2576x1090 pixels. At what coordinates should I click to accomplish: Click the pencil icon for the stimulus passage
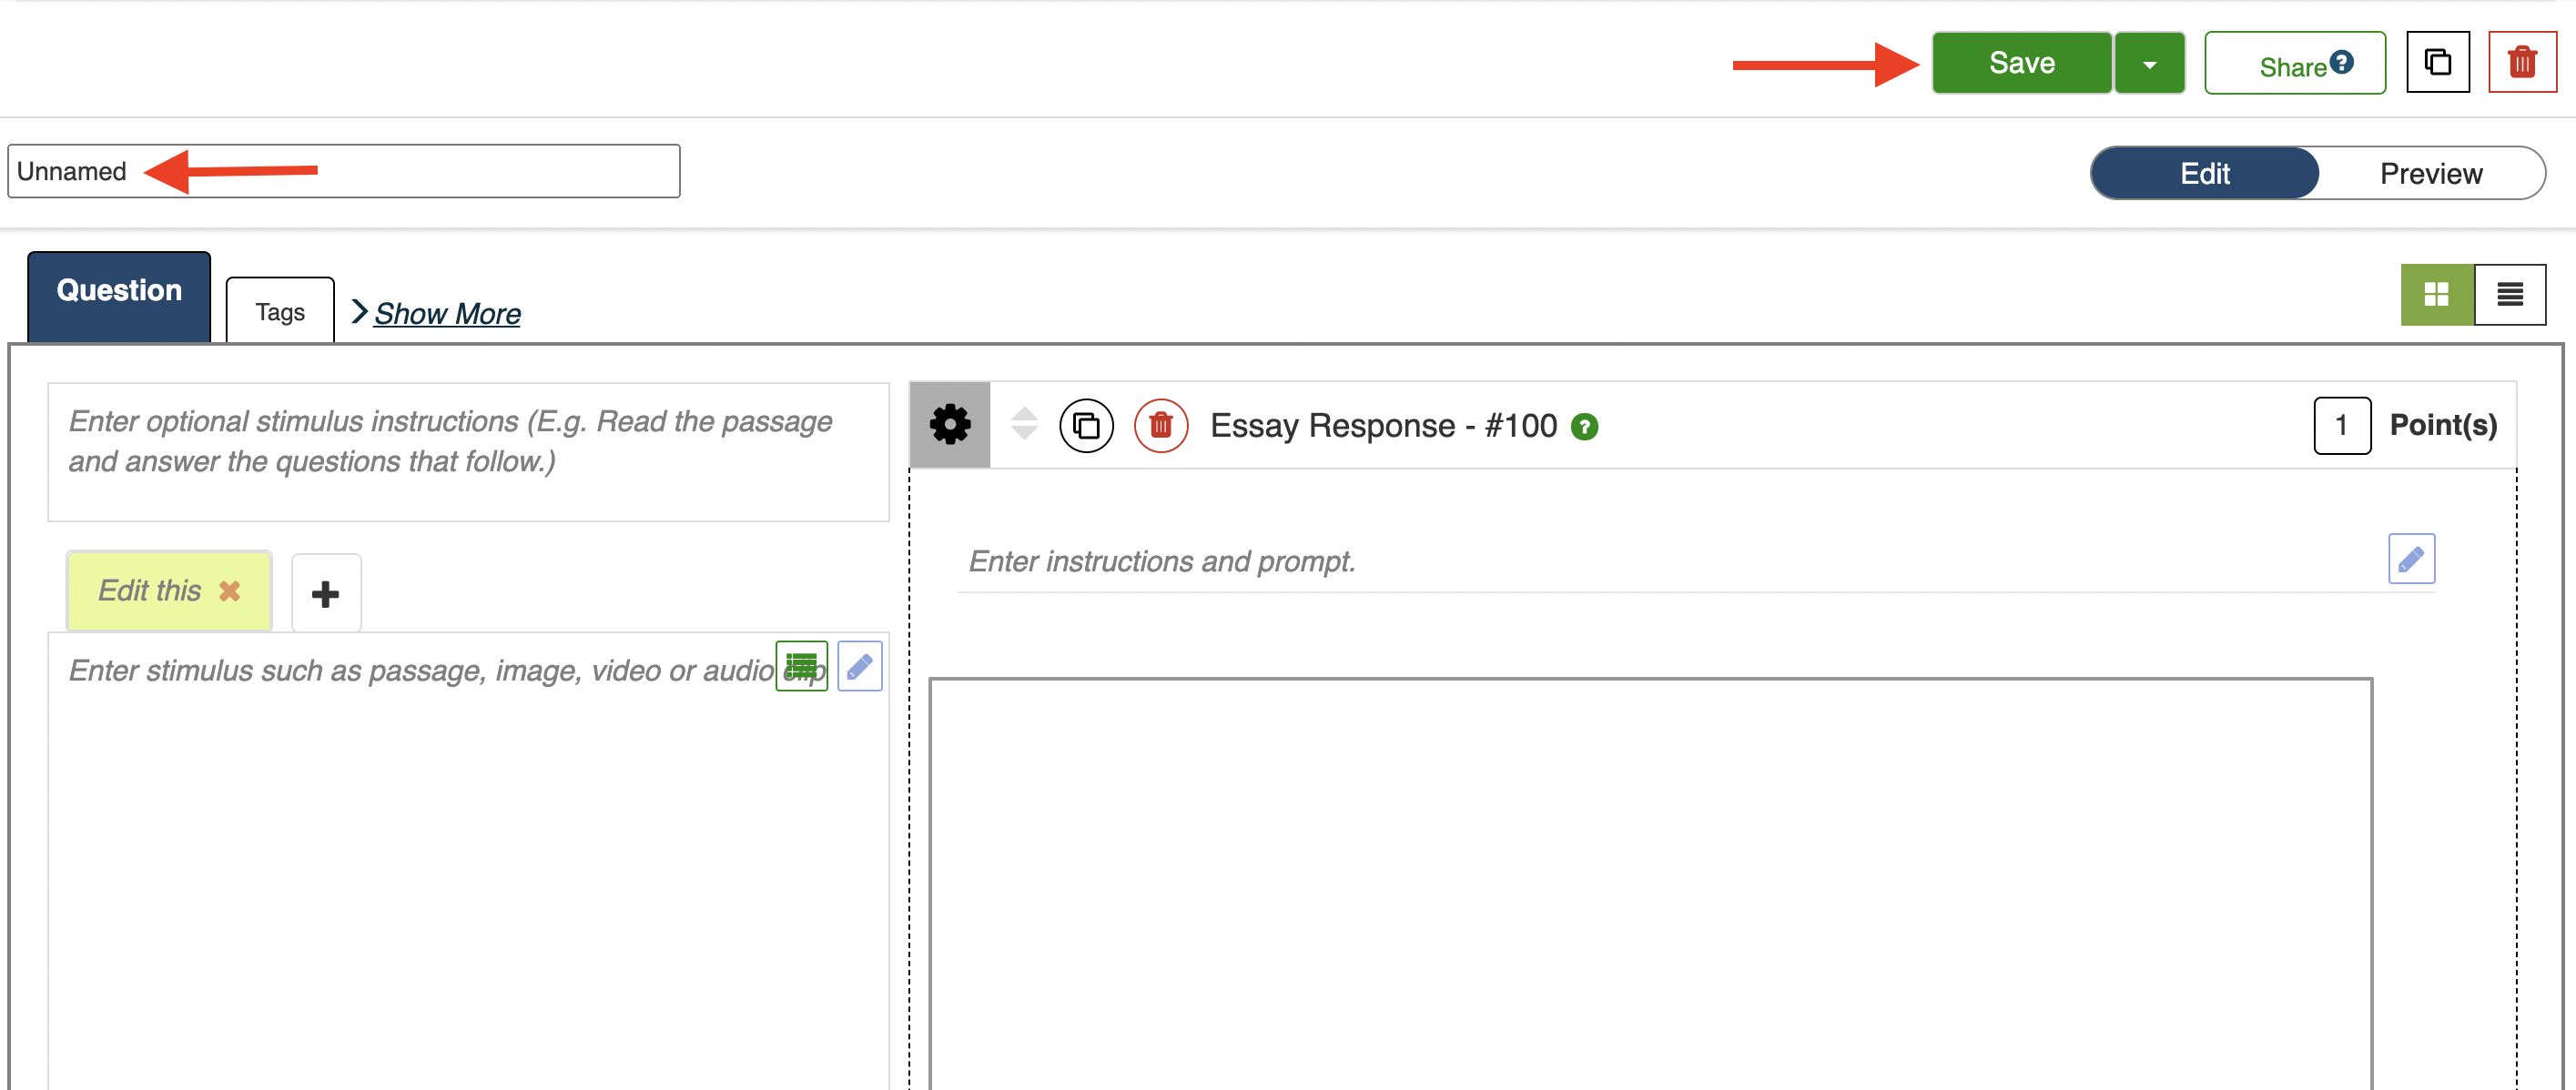tap(860, 666)
